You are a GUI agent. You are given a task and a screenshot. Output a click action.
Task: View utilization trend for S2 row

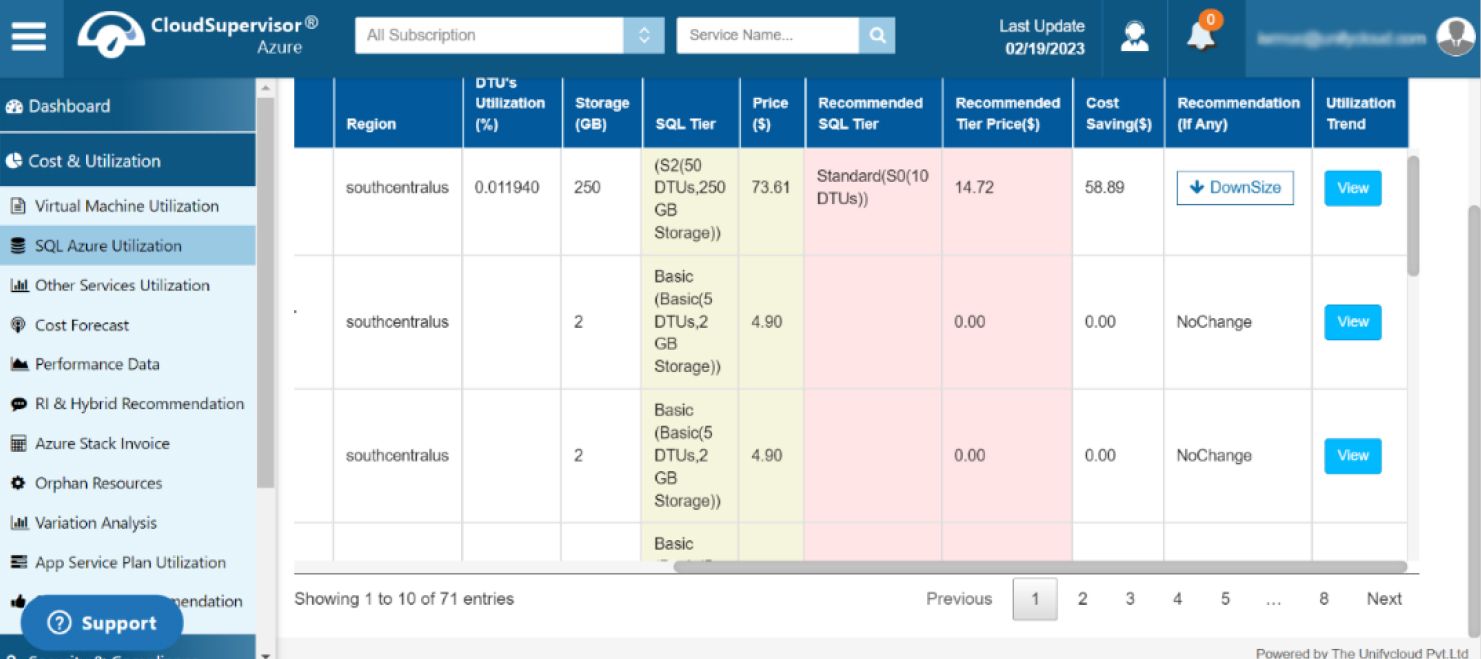tap(1353, 188)
